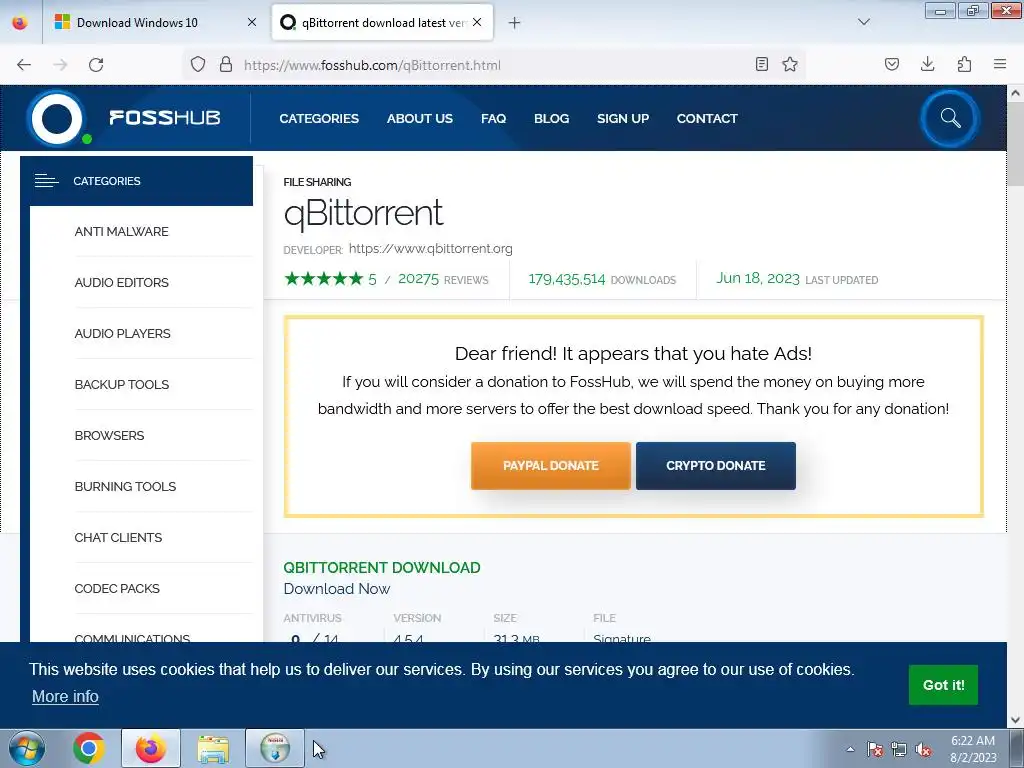Viewport: 1024px width, 768px height.
Task: Open FAQ navigation item
Action: 493,118
